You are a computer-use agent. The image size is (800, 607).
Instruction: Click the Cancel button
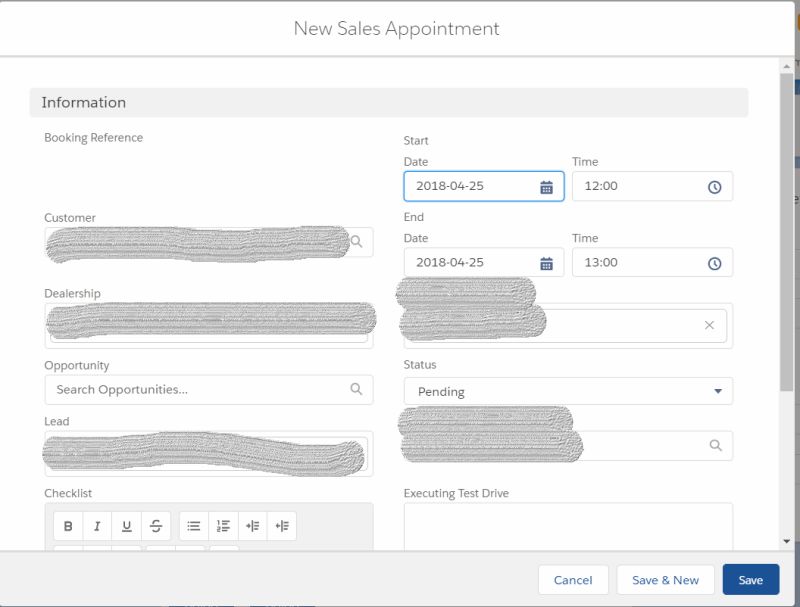(573, 579)
